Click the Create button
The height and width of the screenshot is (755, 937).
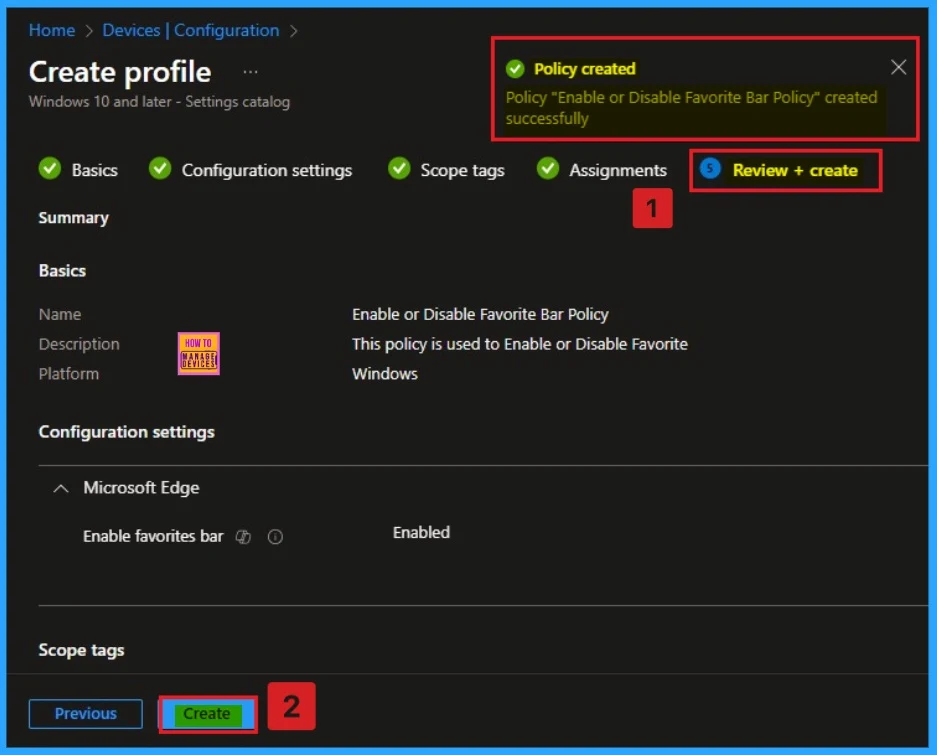pyautogui.click(x=207, y=714)
